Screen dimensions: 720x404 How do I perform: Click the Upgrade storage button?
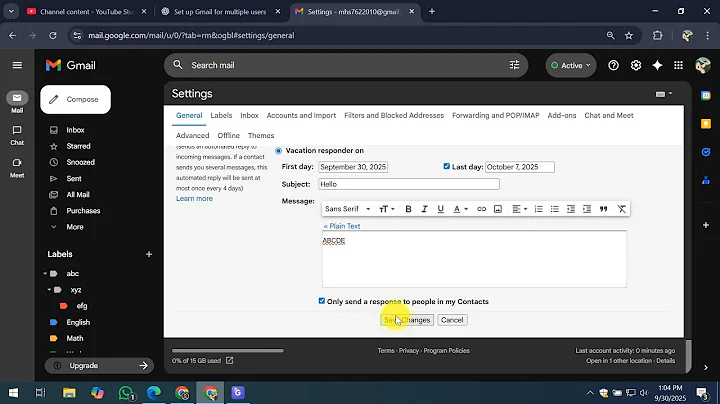pos(99,365)
